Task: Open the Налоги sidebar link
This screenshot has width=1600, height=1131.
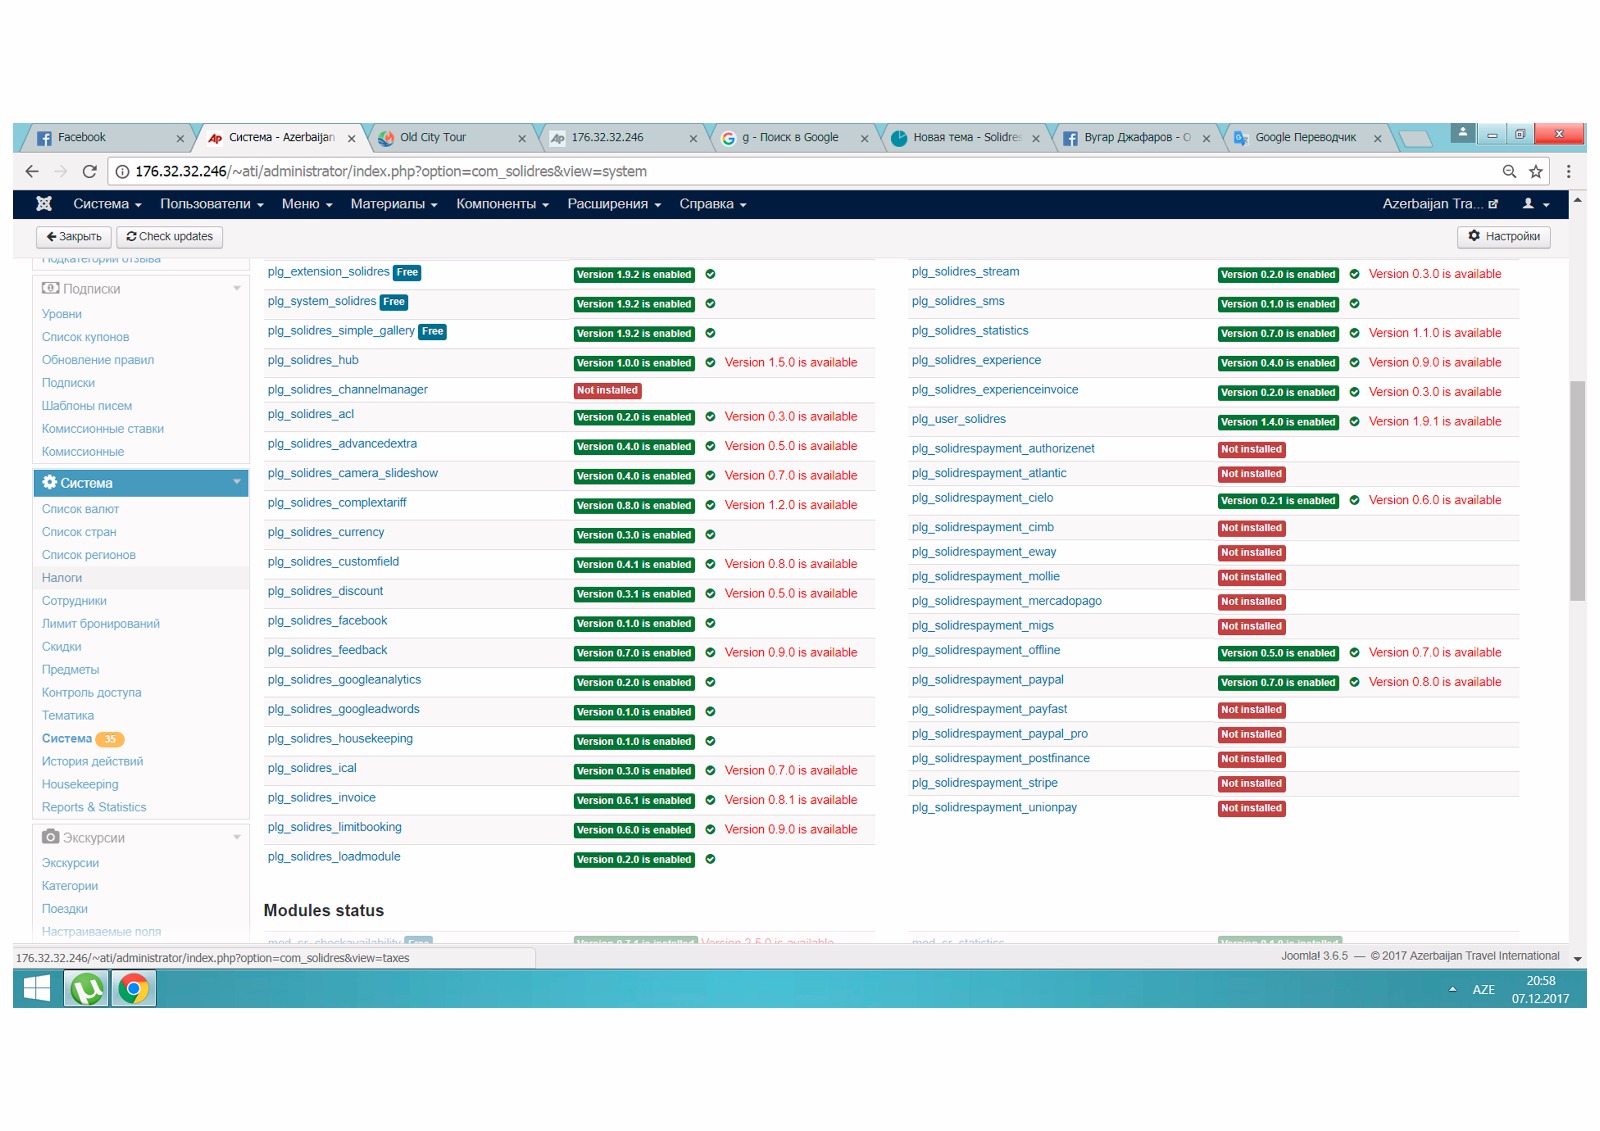Action: [62, 578]
